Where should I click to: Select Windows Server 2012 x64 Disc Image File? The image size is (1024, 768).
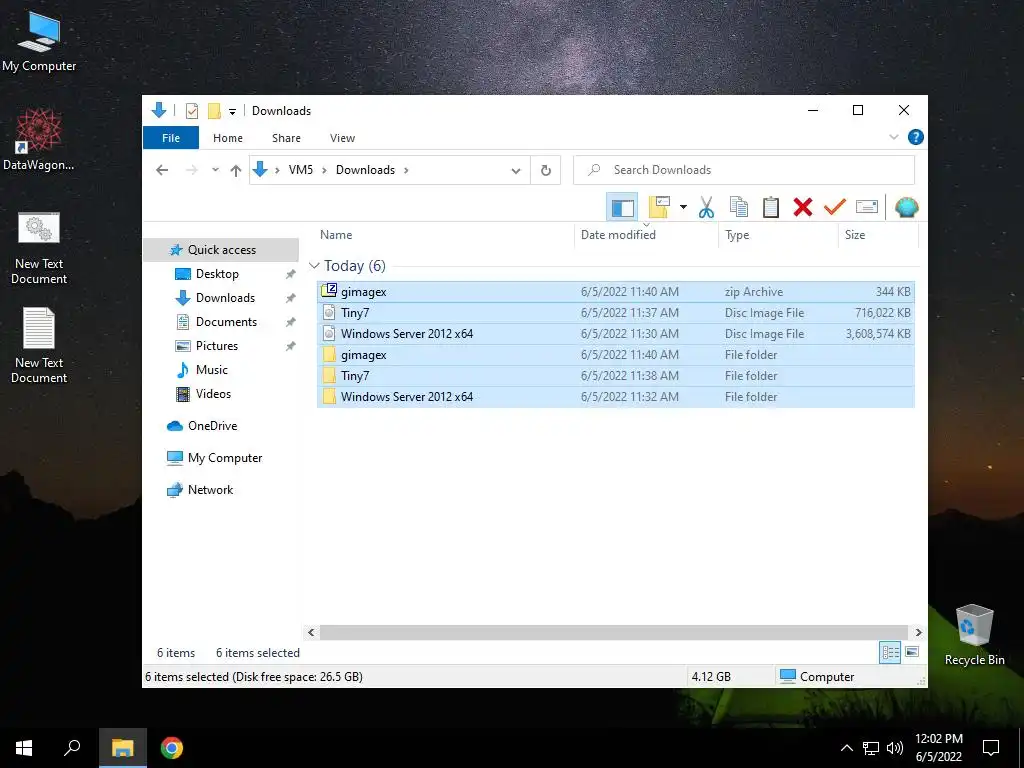pos(616,334)
